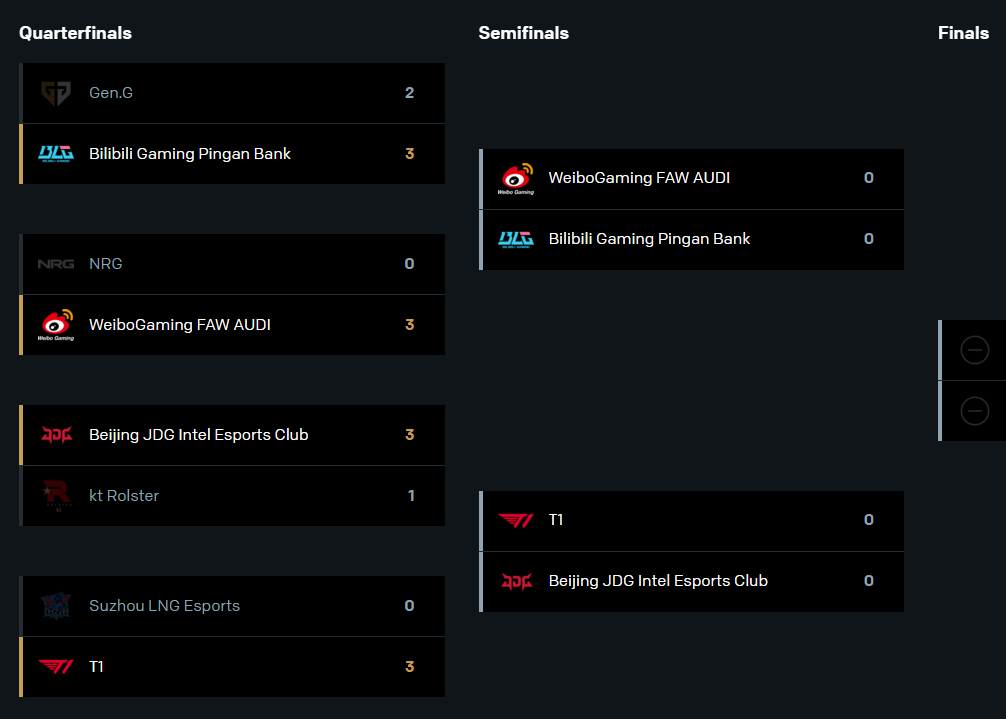Image resolution: width=1006 pixels, height=719 pixels.
Task: Click the Finals column heading
Action: [963, 33]
